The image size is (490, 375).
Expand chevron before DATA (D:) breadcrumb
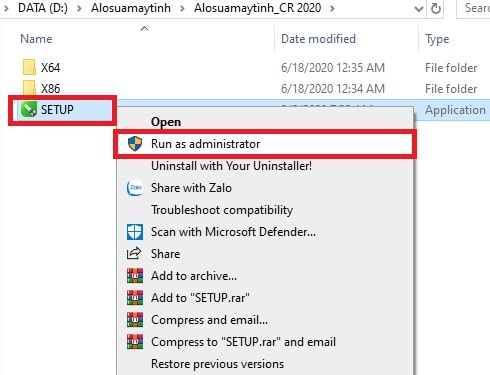coord(6,8)
